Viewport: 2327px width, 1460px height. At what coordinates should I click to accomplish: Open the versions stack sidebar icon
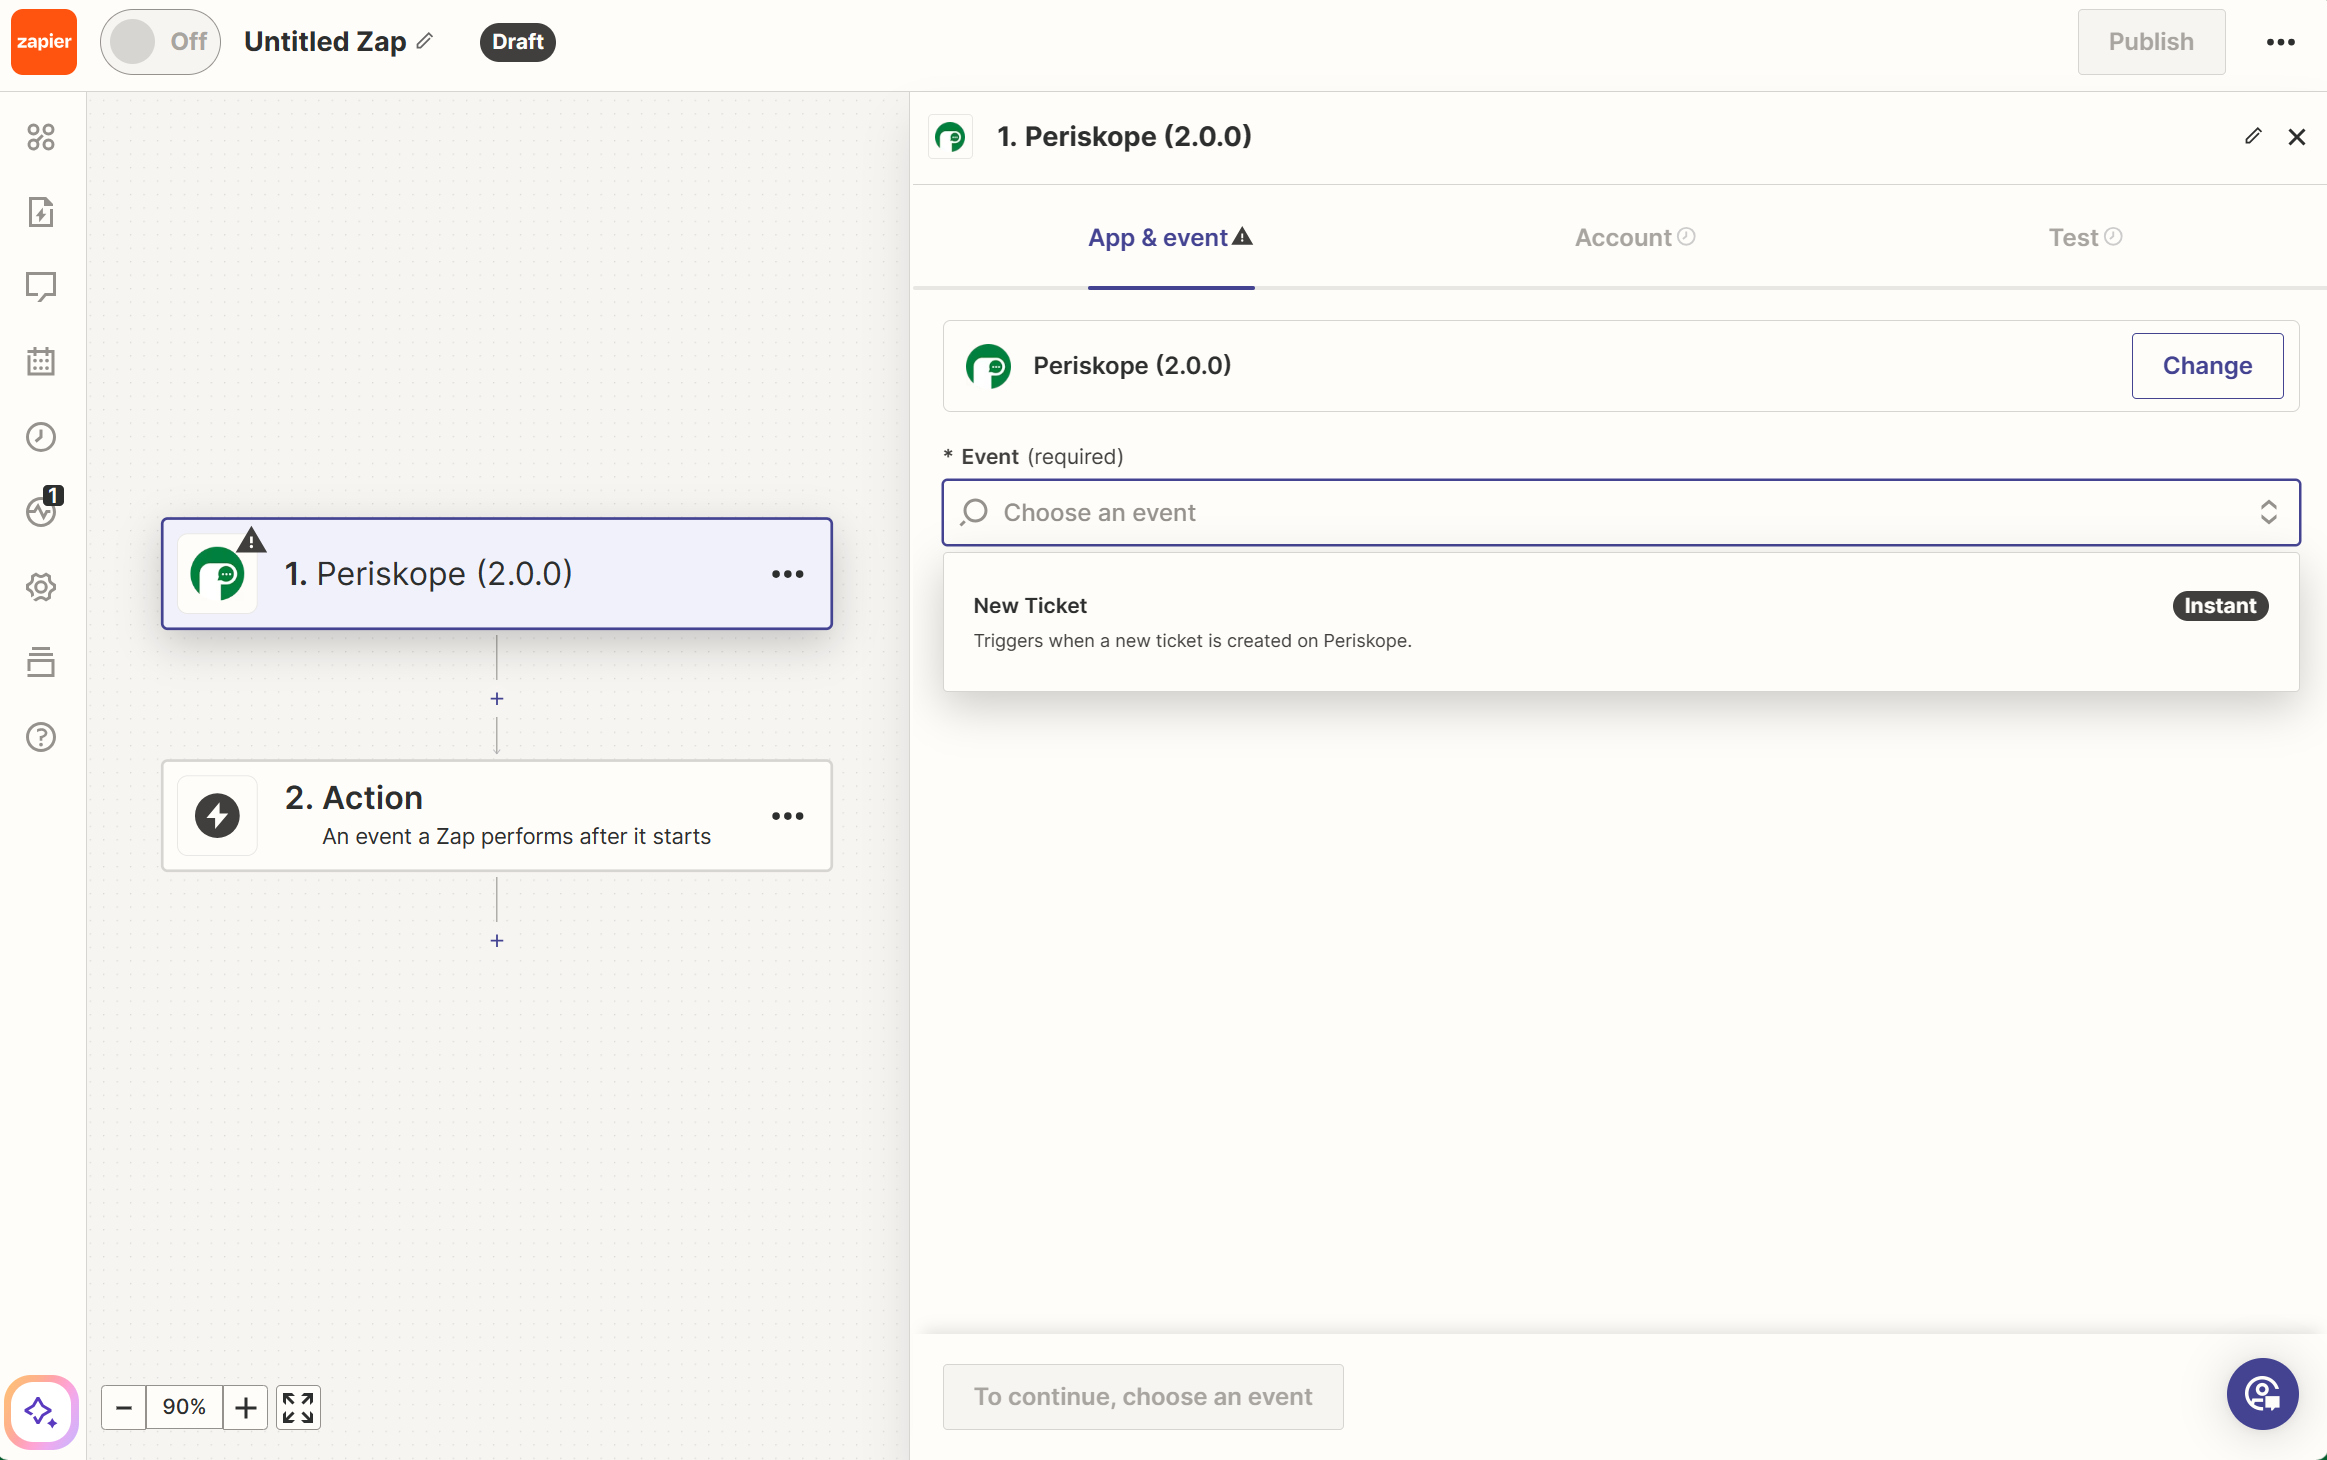click(41, 662)
